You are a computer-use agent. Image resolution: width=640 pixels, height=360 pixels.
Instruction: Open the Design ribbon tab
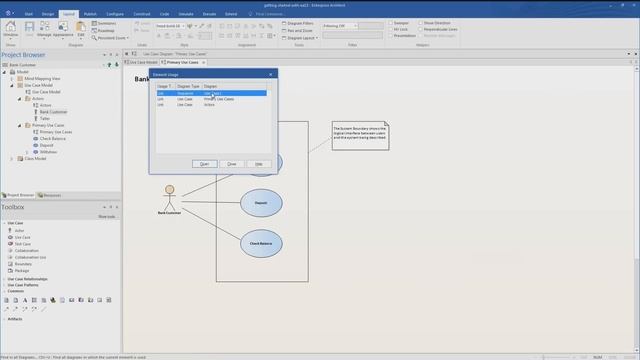pyautogui.click(x=48, y=14)
